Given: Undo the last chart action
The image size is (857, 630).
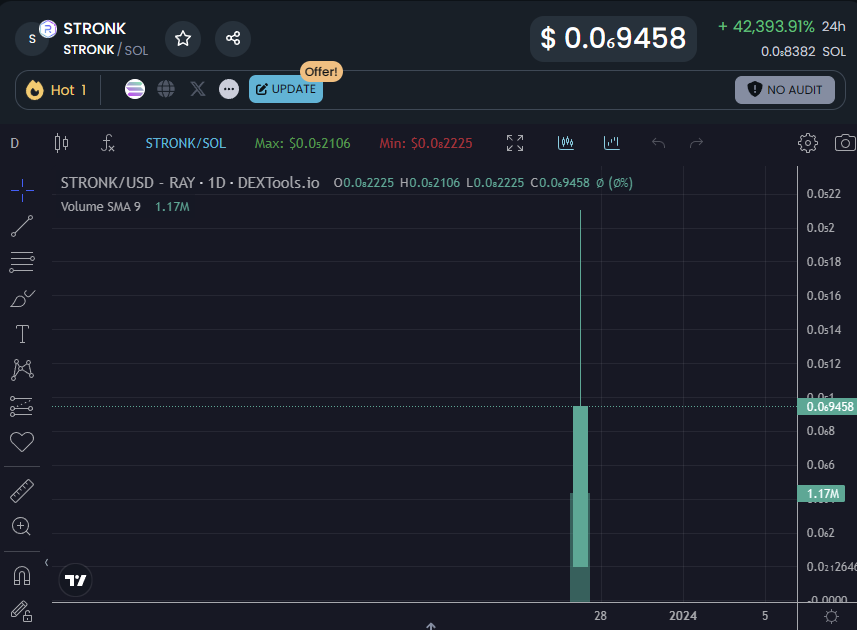Looking at the screenshot, I should pyautogui.click(x=659, y=143).
